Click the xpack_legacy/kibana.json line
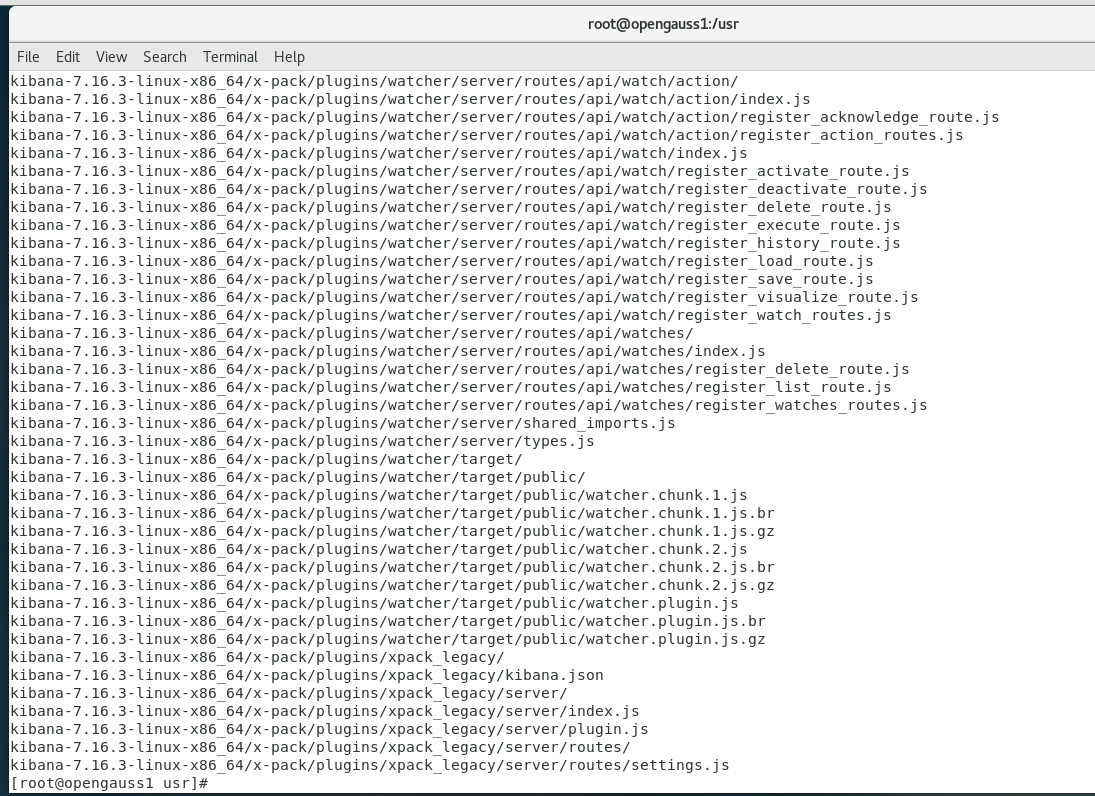 click(x=307, y=676)
